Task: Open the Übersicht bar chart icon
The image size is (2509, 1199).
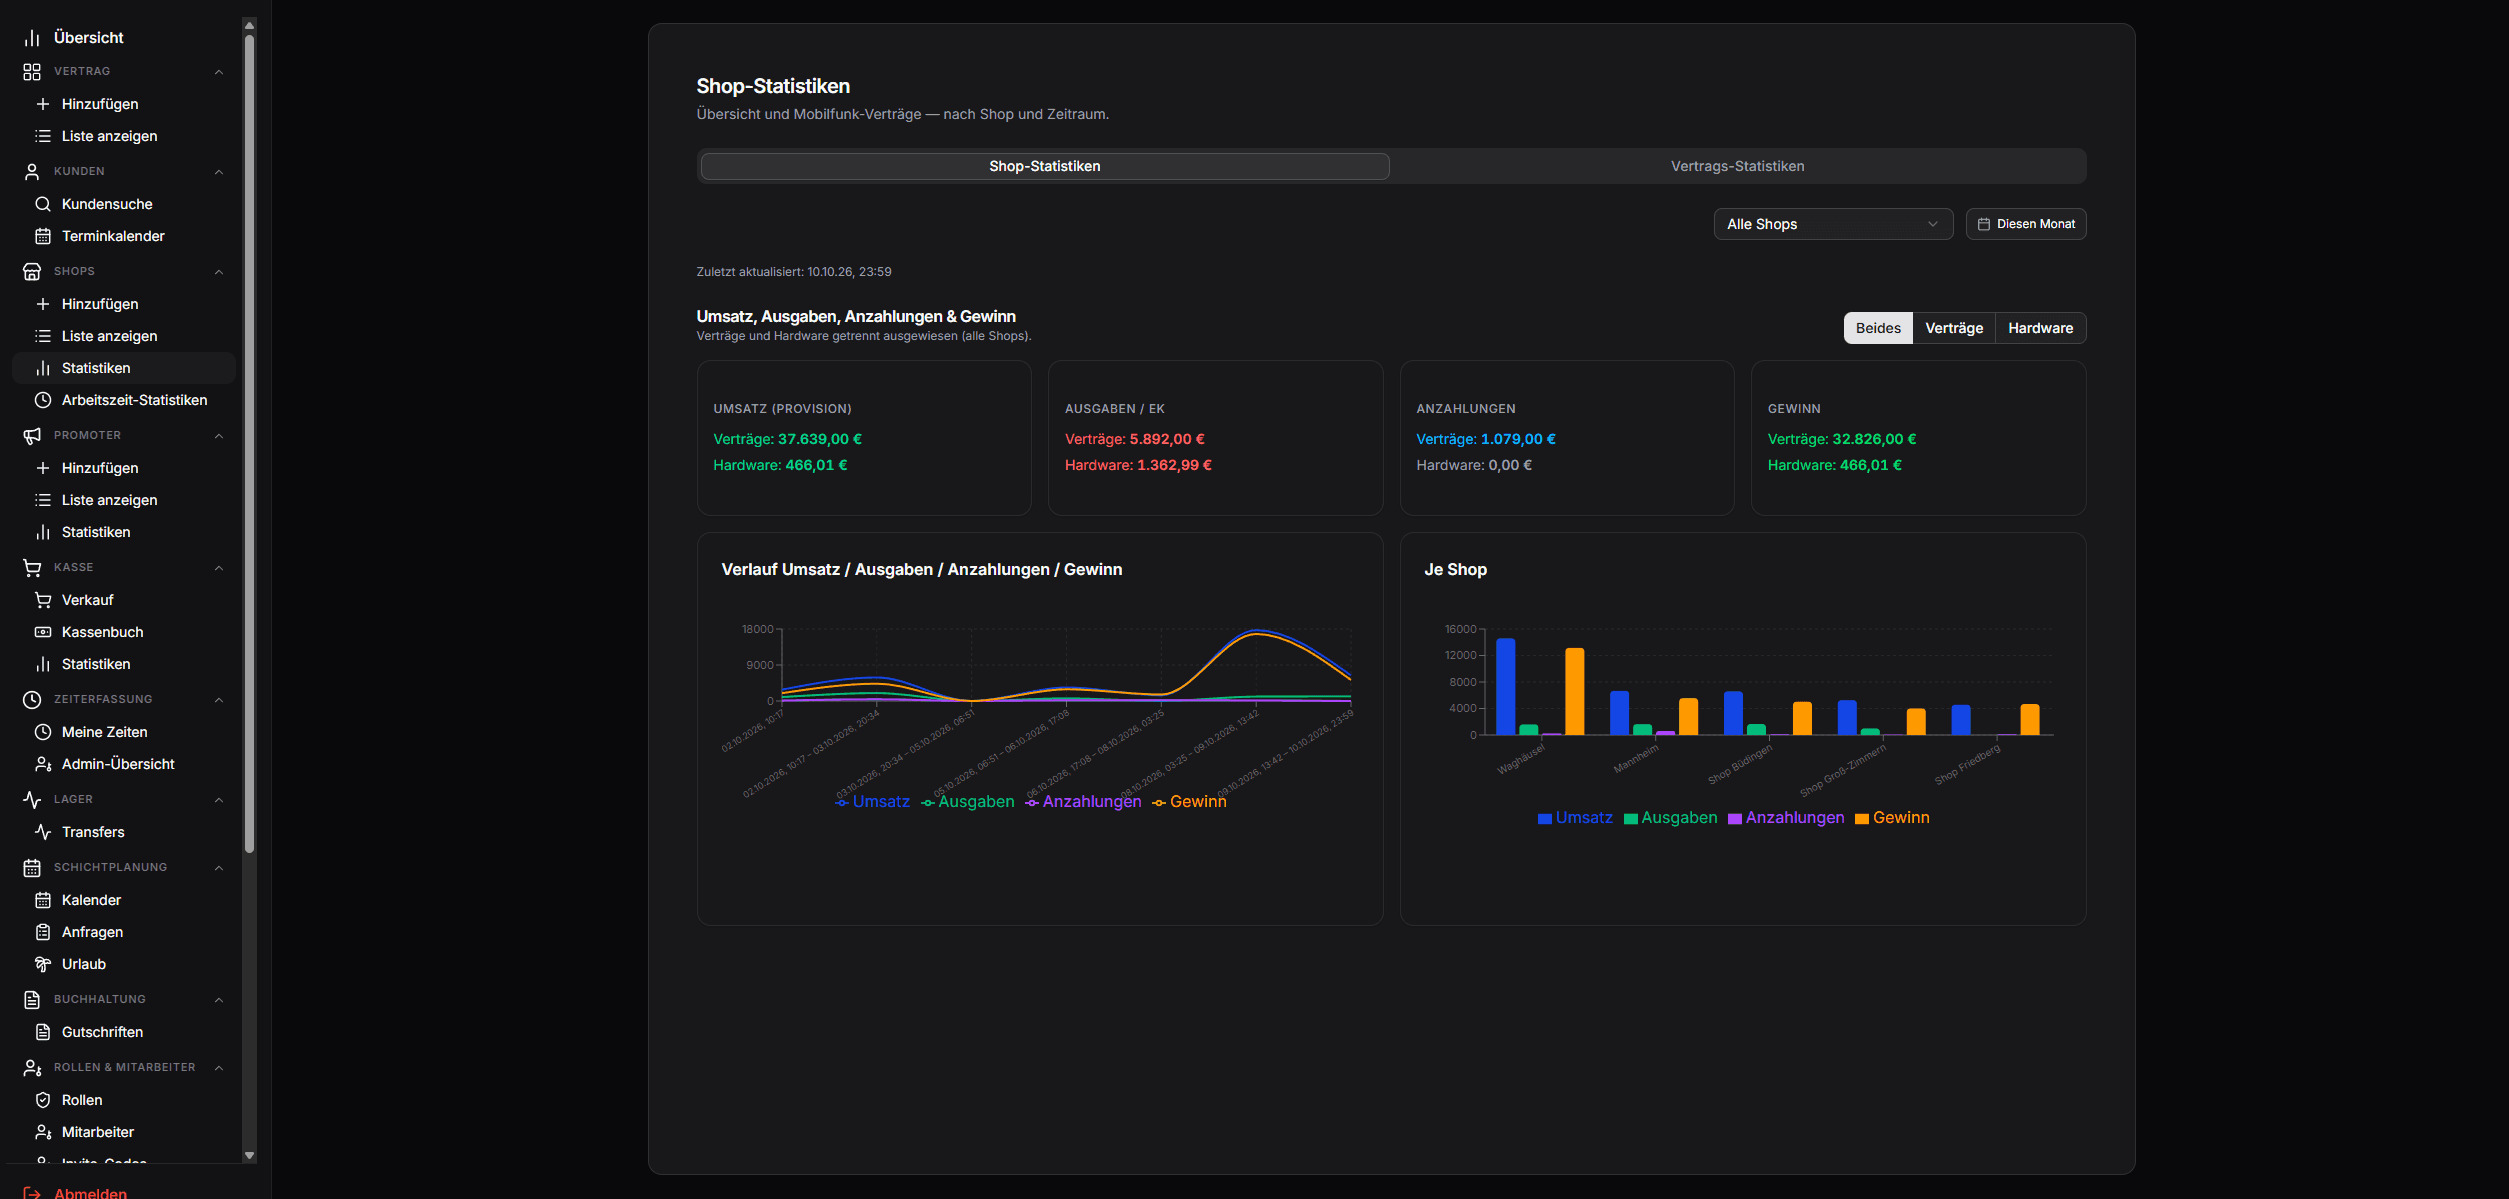Action: tap(32, 38)
